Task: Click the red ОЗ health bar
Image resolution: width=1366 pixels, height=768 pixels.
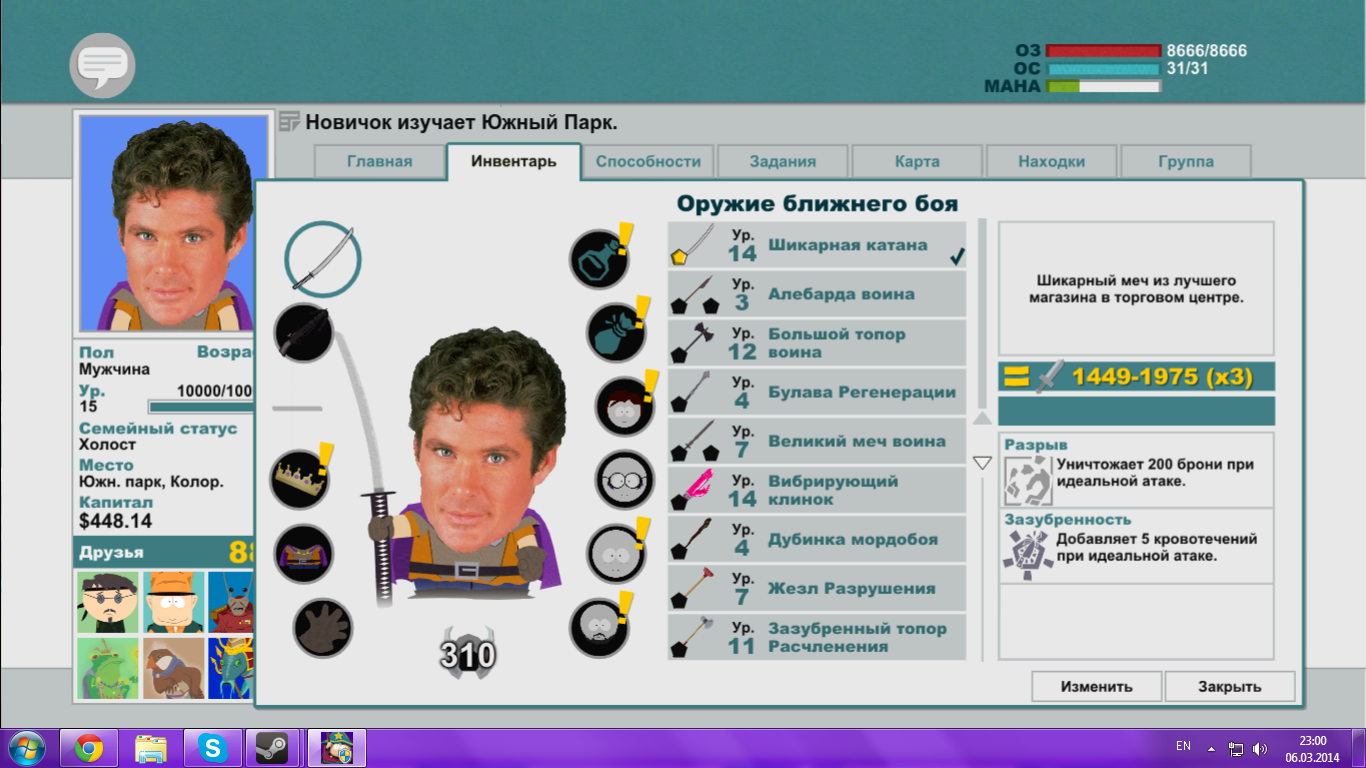Action: point(1103,51)
